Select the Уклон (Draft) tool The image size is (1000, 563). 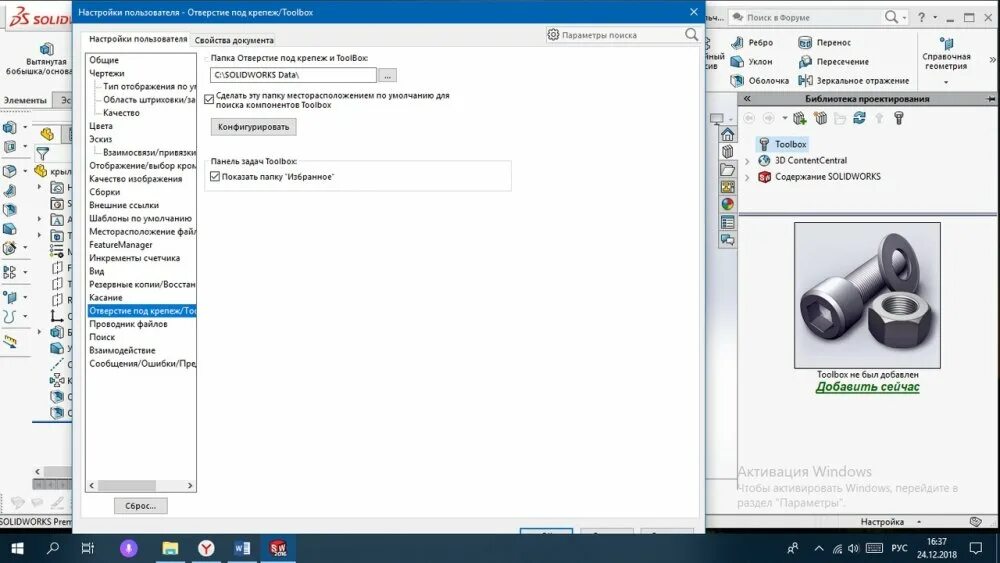[752, 61]
